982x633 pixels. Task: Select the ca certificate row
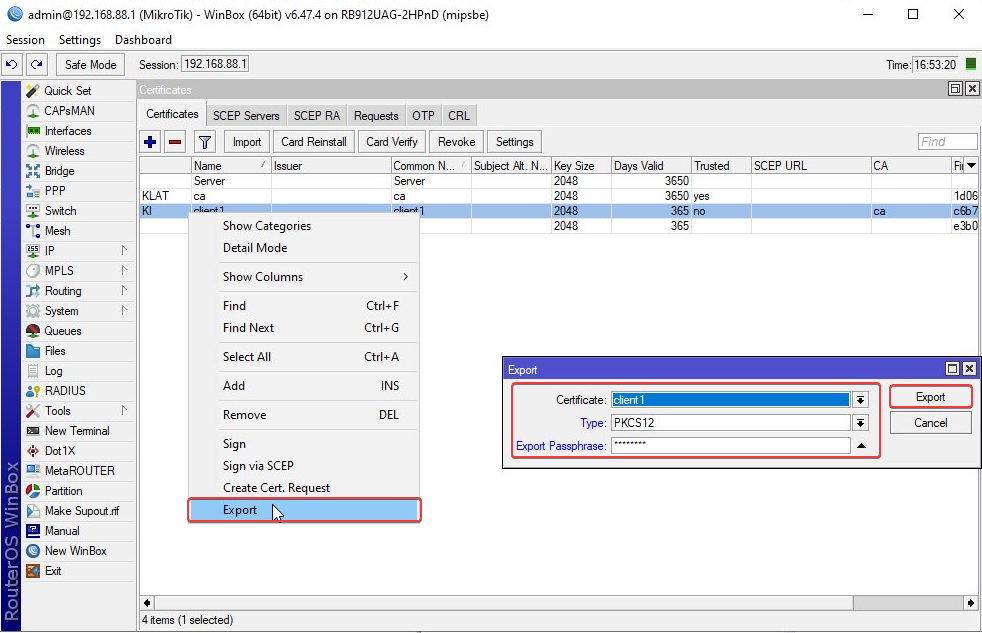559,196
